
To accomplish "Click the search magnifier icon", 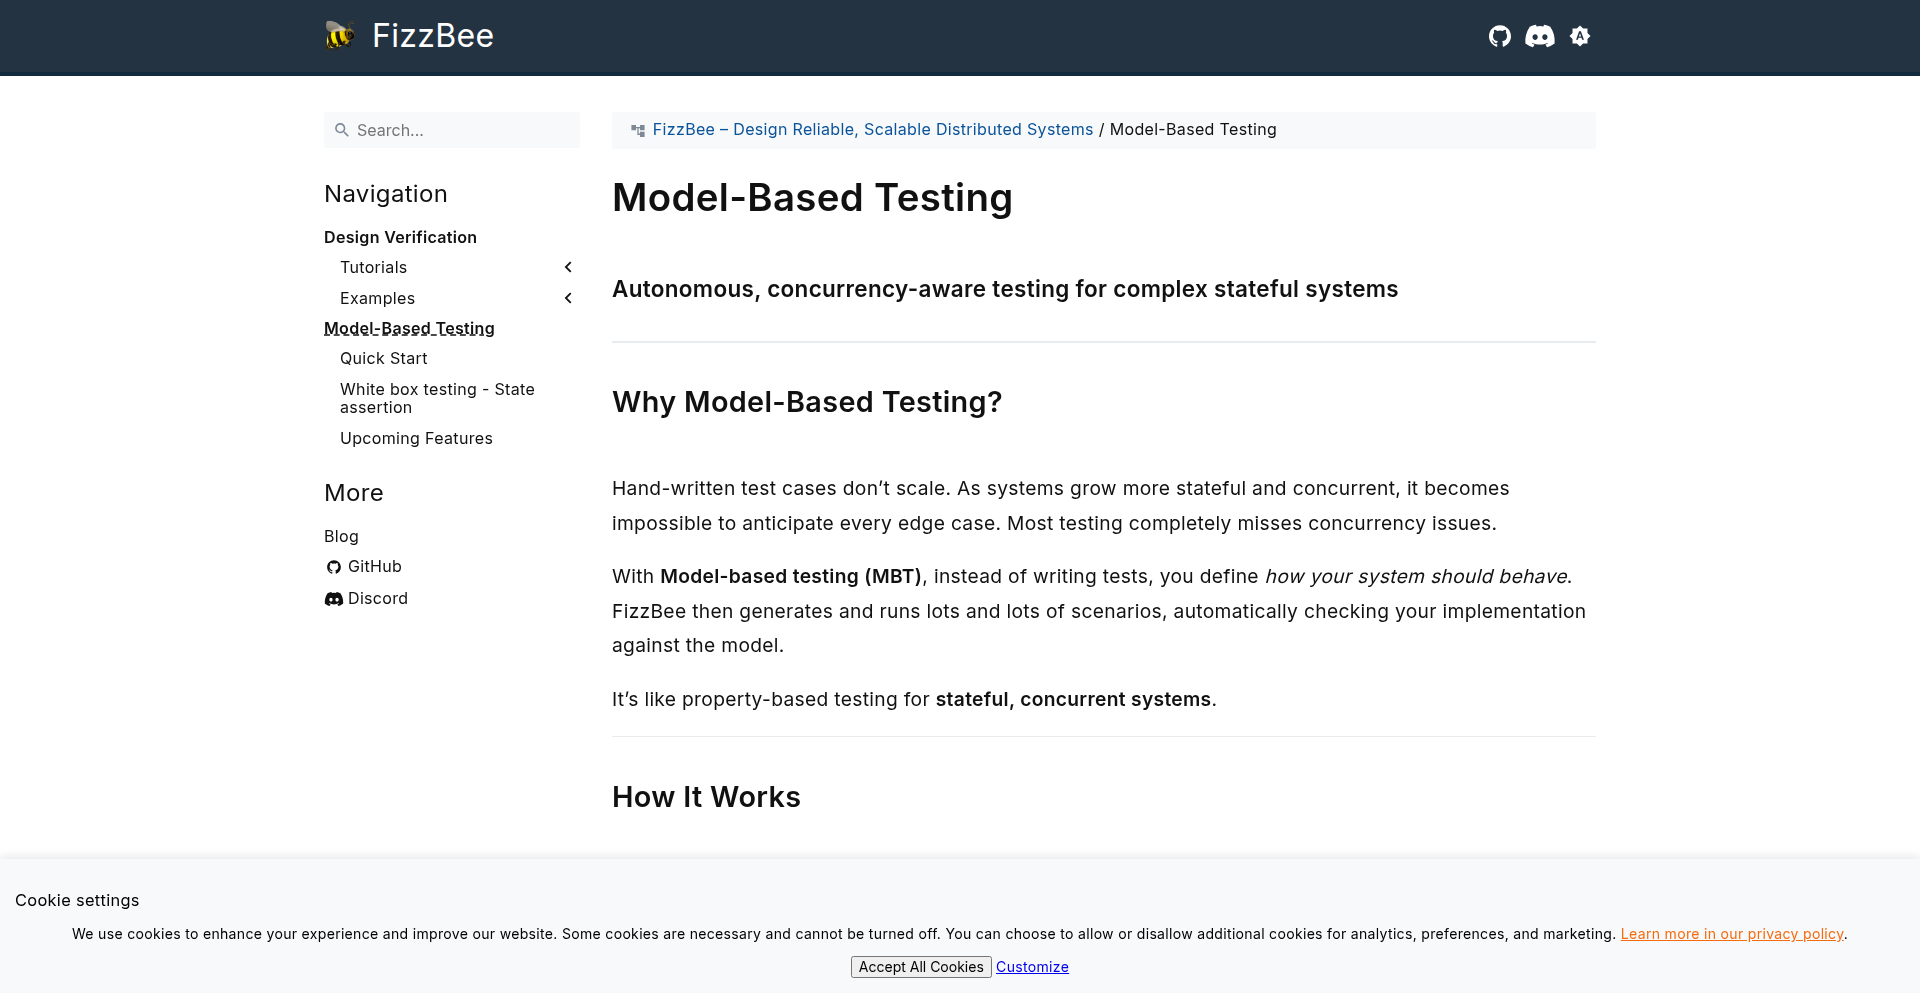I will 342,130.
